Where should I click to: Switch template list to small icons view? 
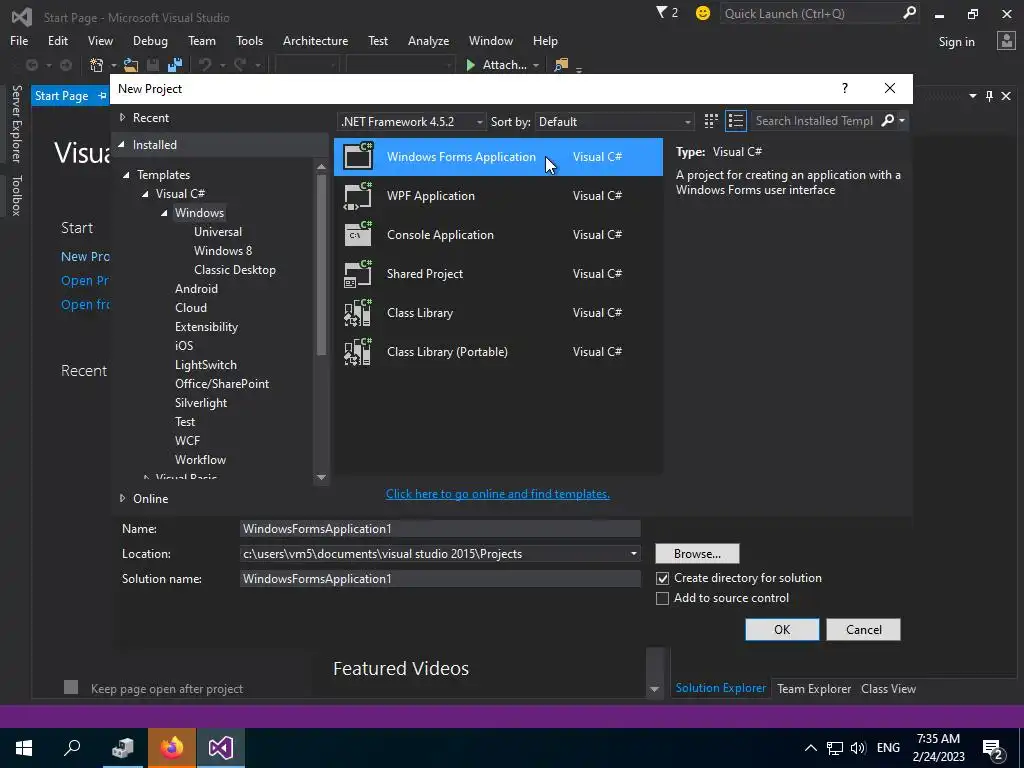pos(711,121)
